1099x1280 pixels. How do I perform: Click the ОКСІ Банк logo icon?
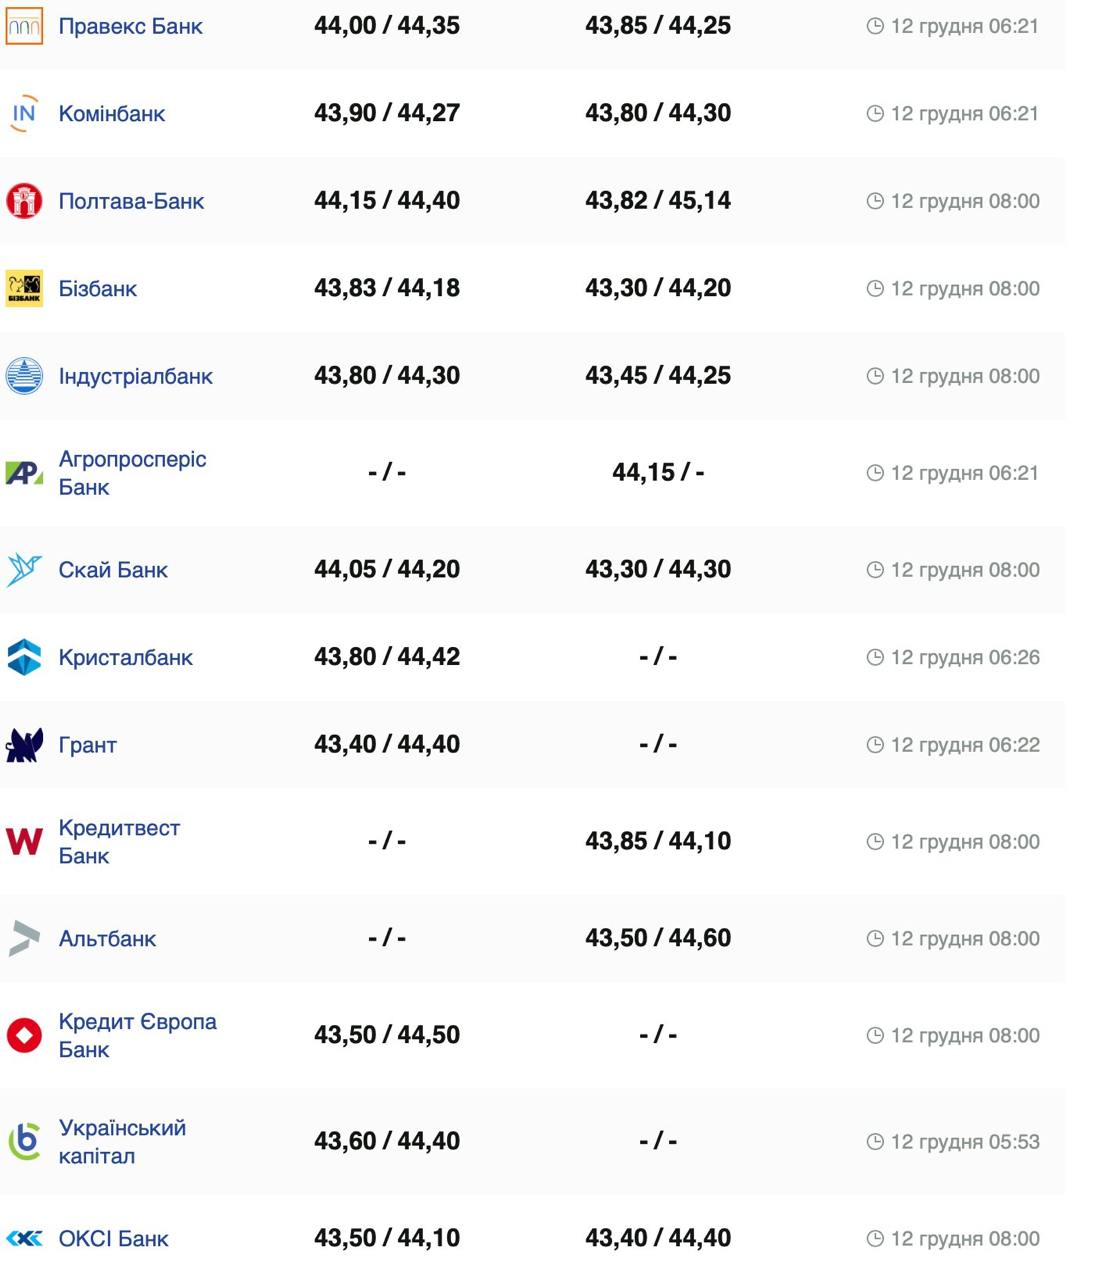coord(24,1239)
